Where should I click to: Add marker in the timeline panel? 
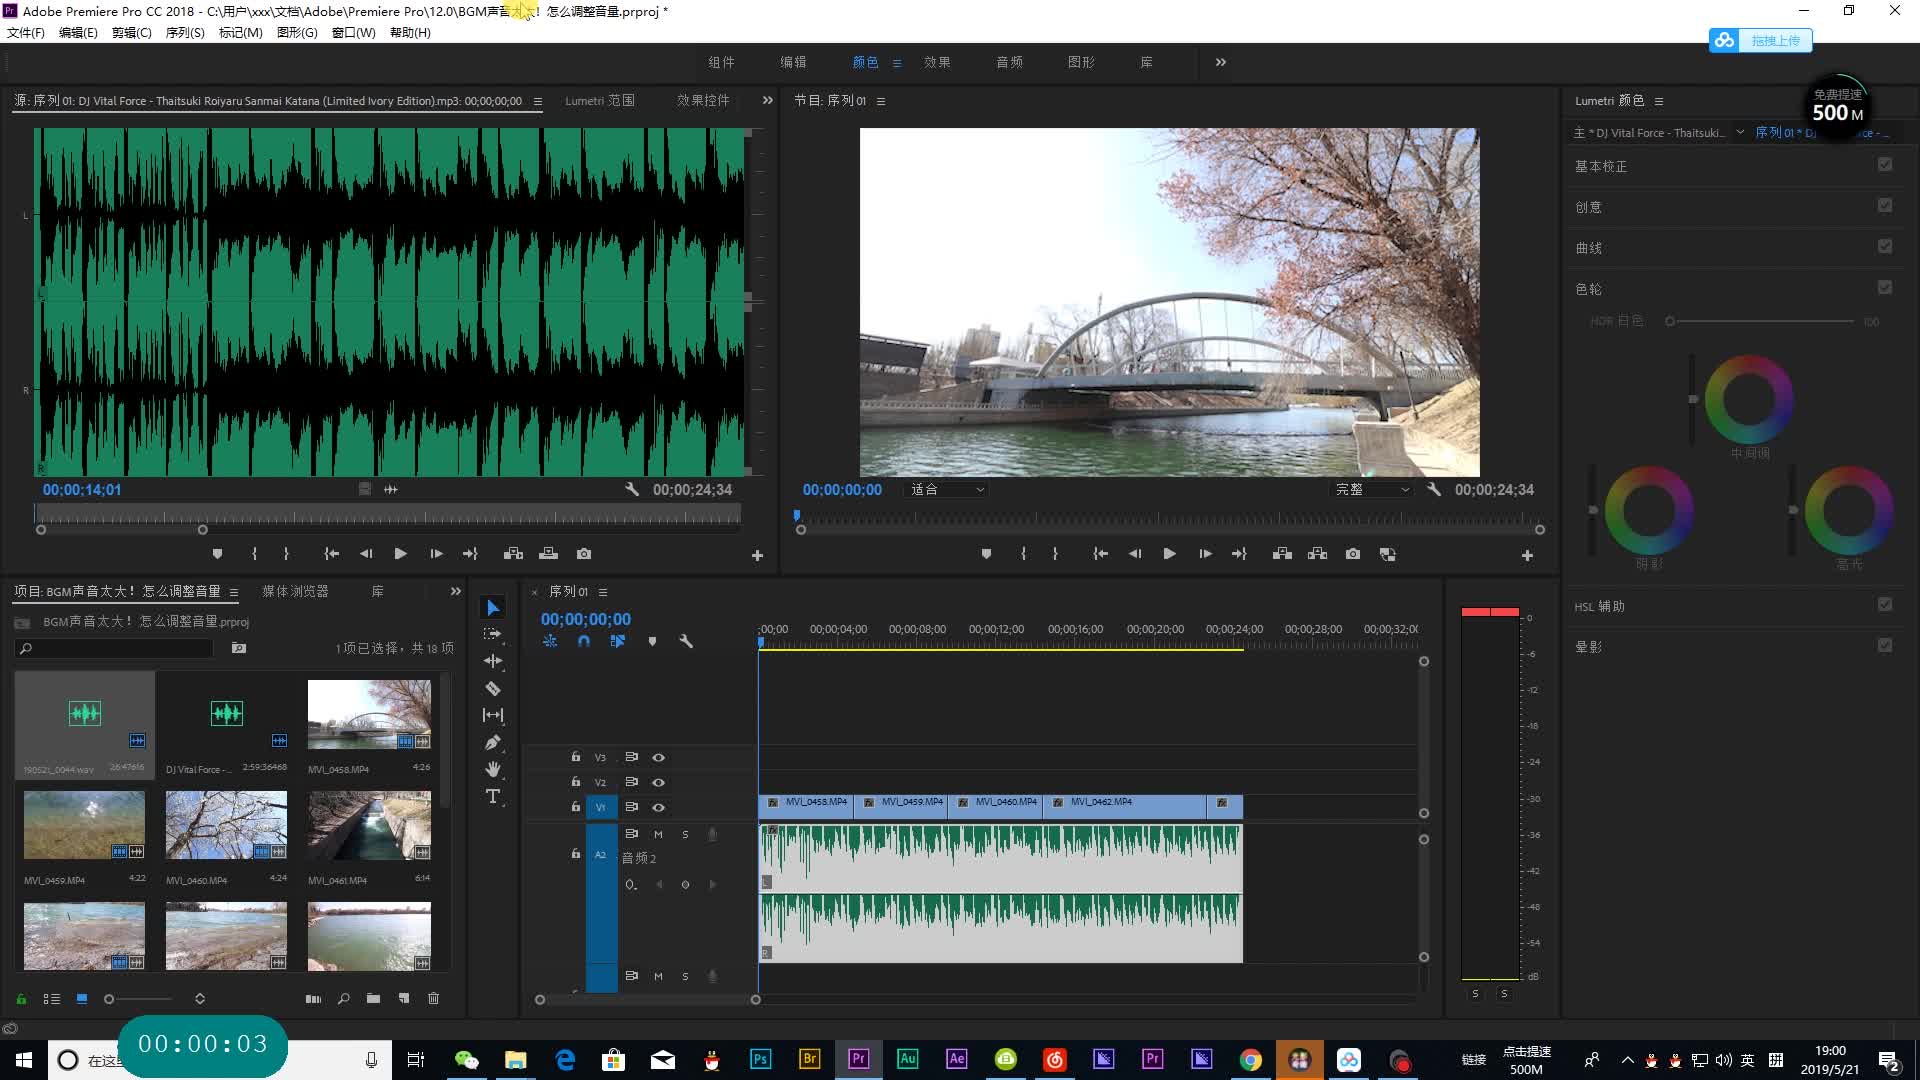652,642
